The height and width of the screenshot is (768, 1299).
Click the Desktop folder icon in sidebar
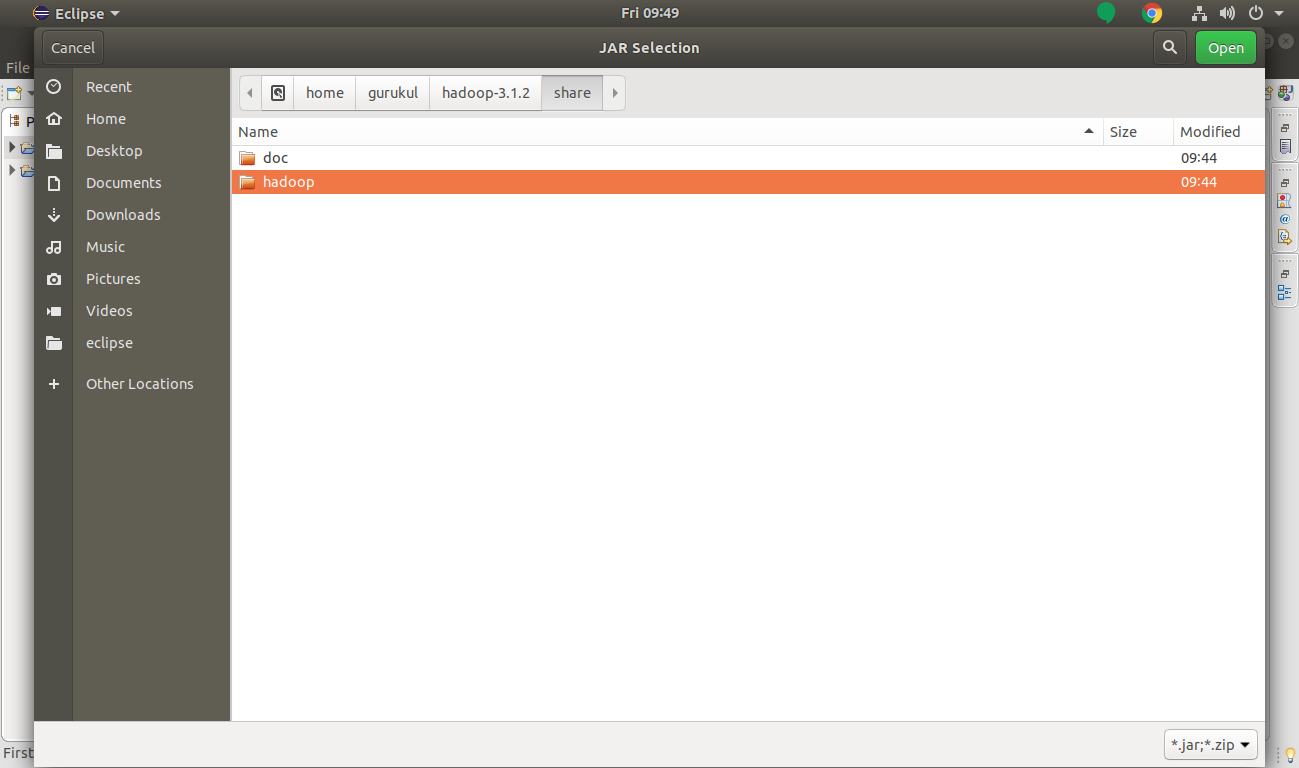[x=54, y=151]
